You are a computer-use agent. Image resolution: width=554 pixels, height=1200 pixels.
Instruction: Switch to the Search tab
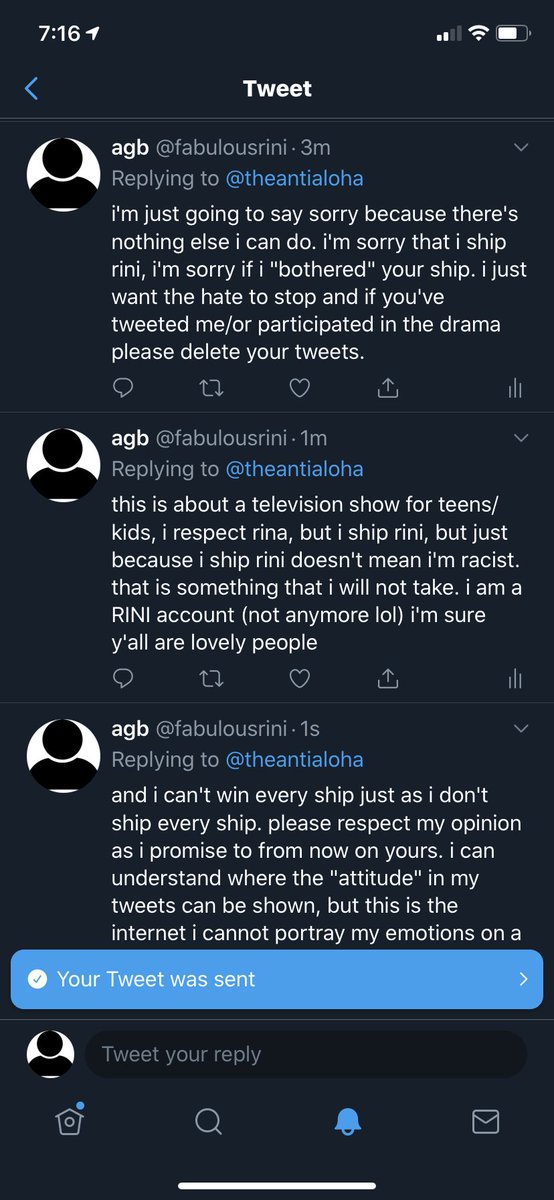[208, 1122]
